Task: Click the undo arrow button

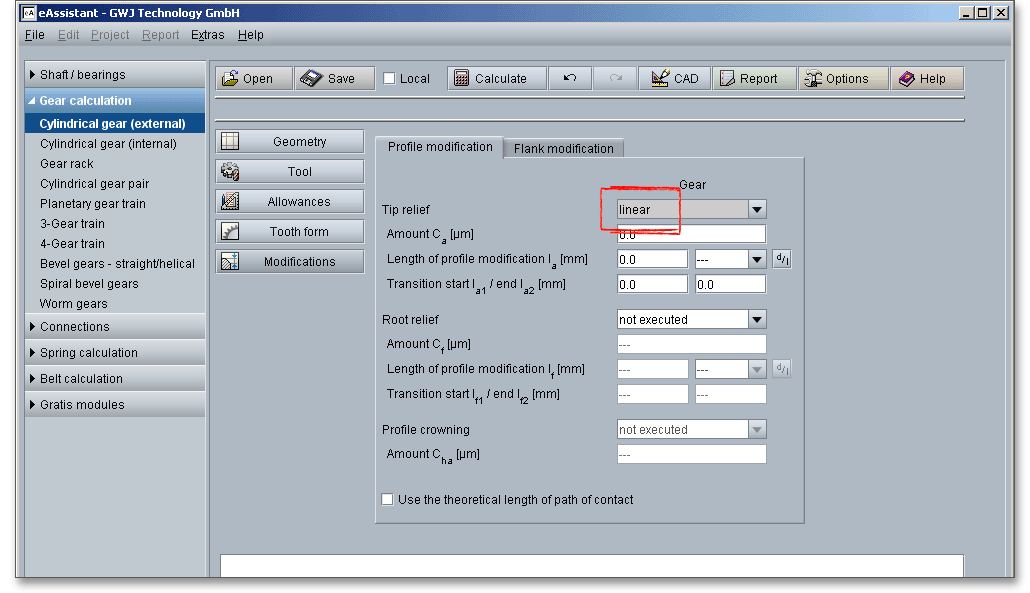Action: pyautogui.click(x=569, y=79)
